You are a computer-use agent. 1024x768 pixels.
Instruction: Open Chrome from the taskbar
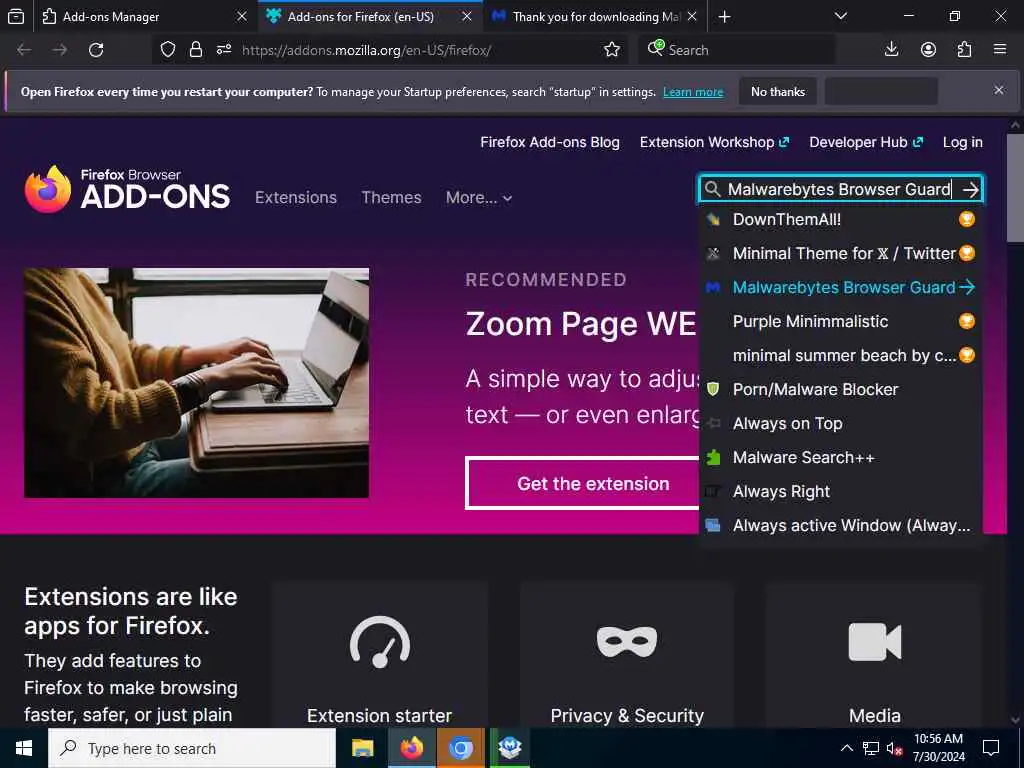(460, 748)
